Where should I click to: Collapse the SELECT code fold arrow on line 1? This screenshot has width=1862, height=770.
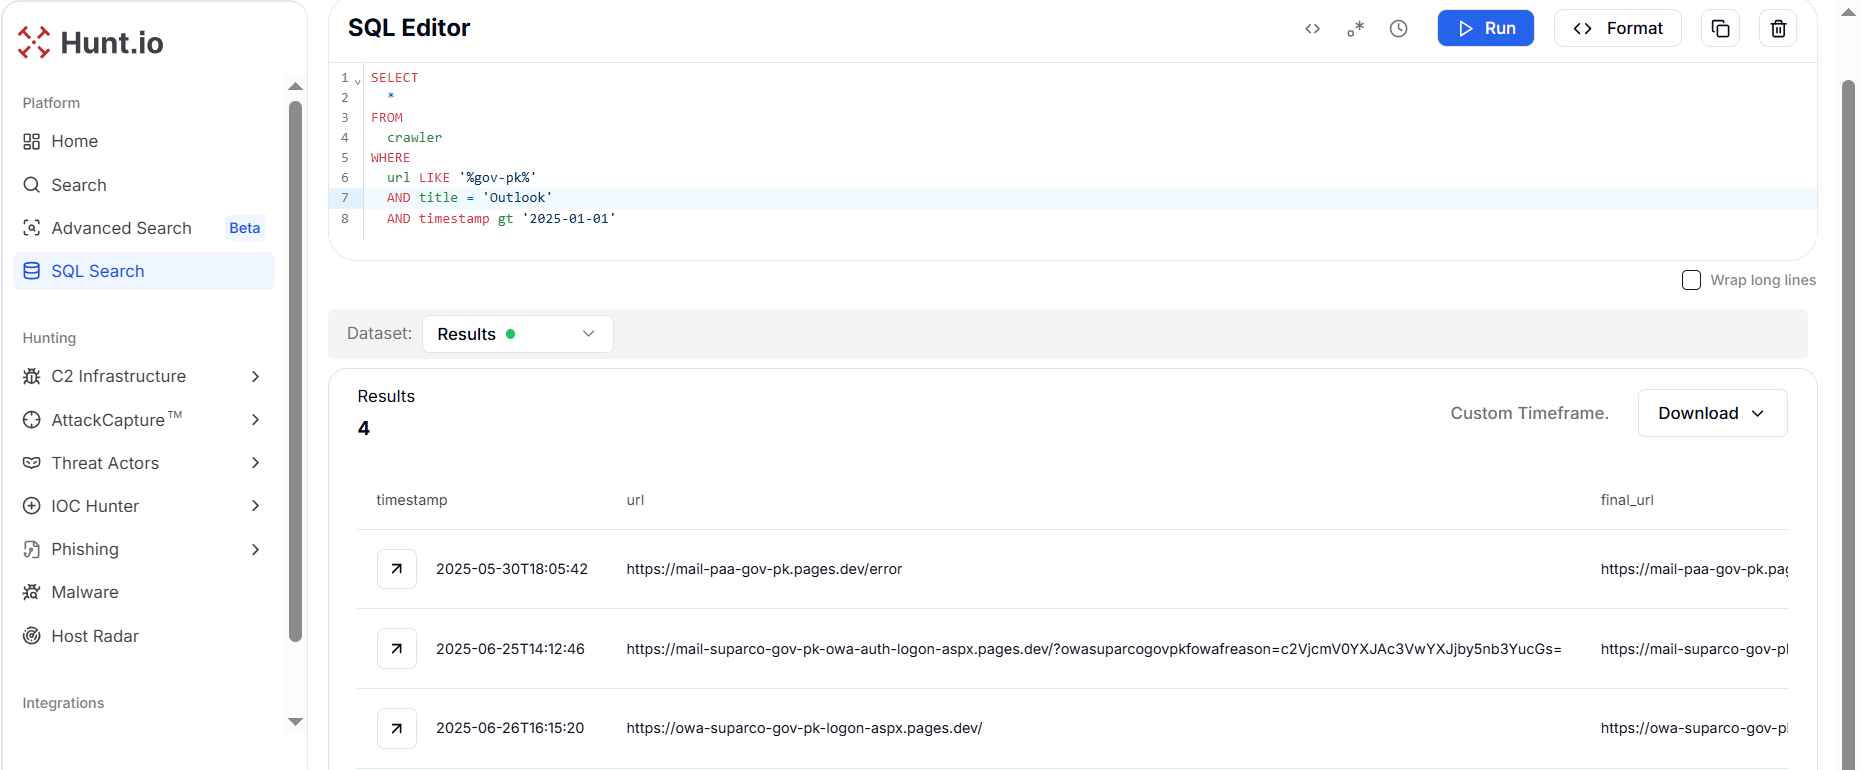coord(358,80)
